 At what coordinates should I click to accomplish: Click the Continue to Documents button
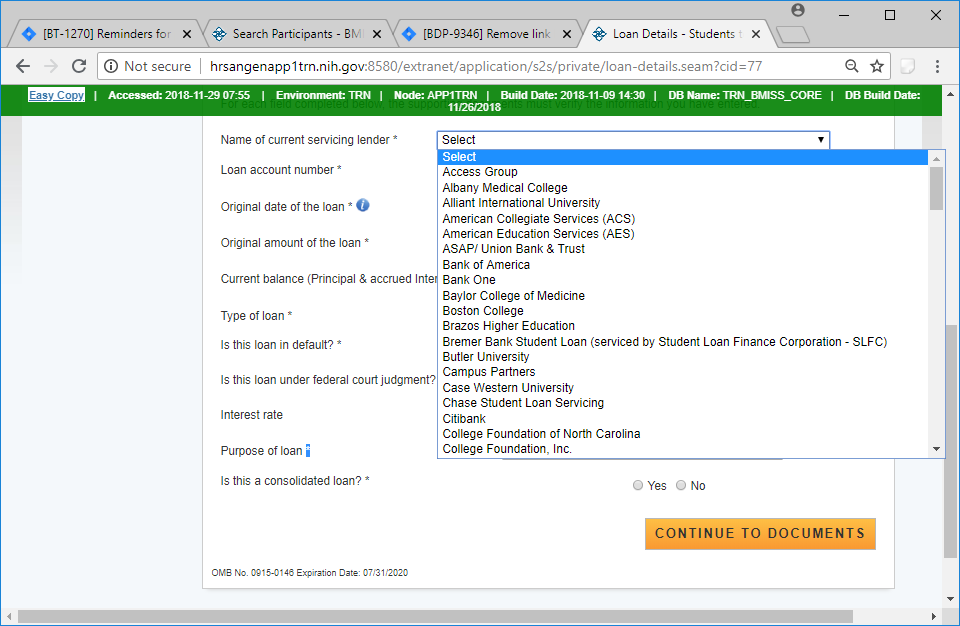[x=760, y=533]
